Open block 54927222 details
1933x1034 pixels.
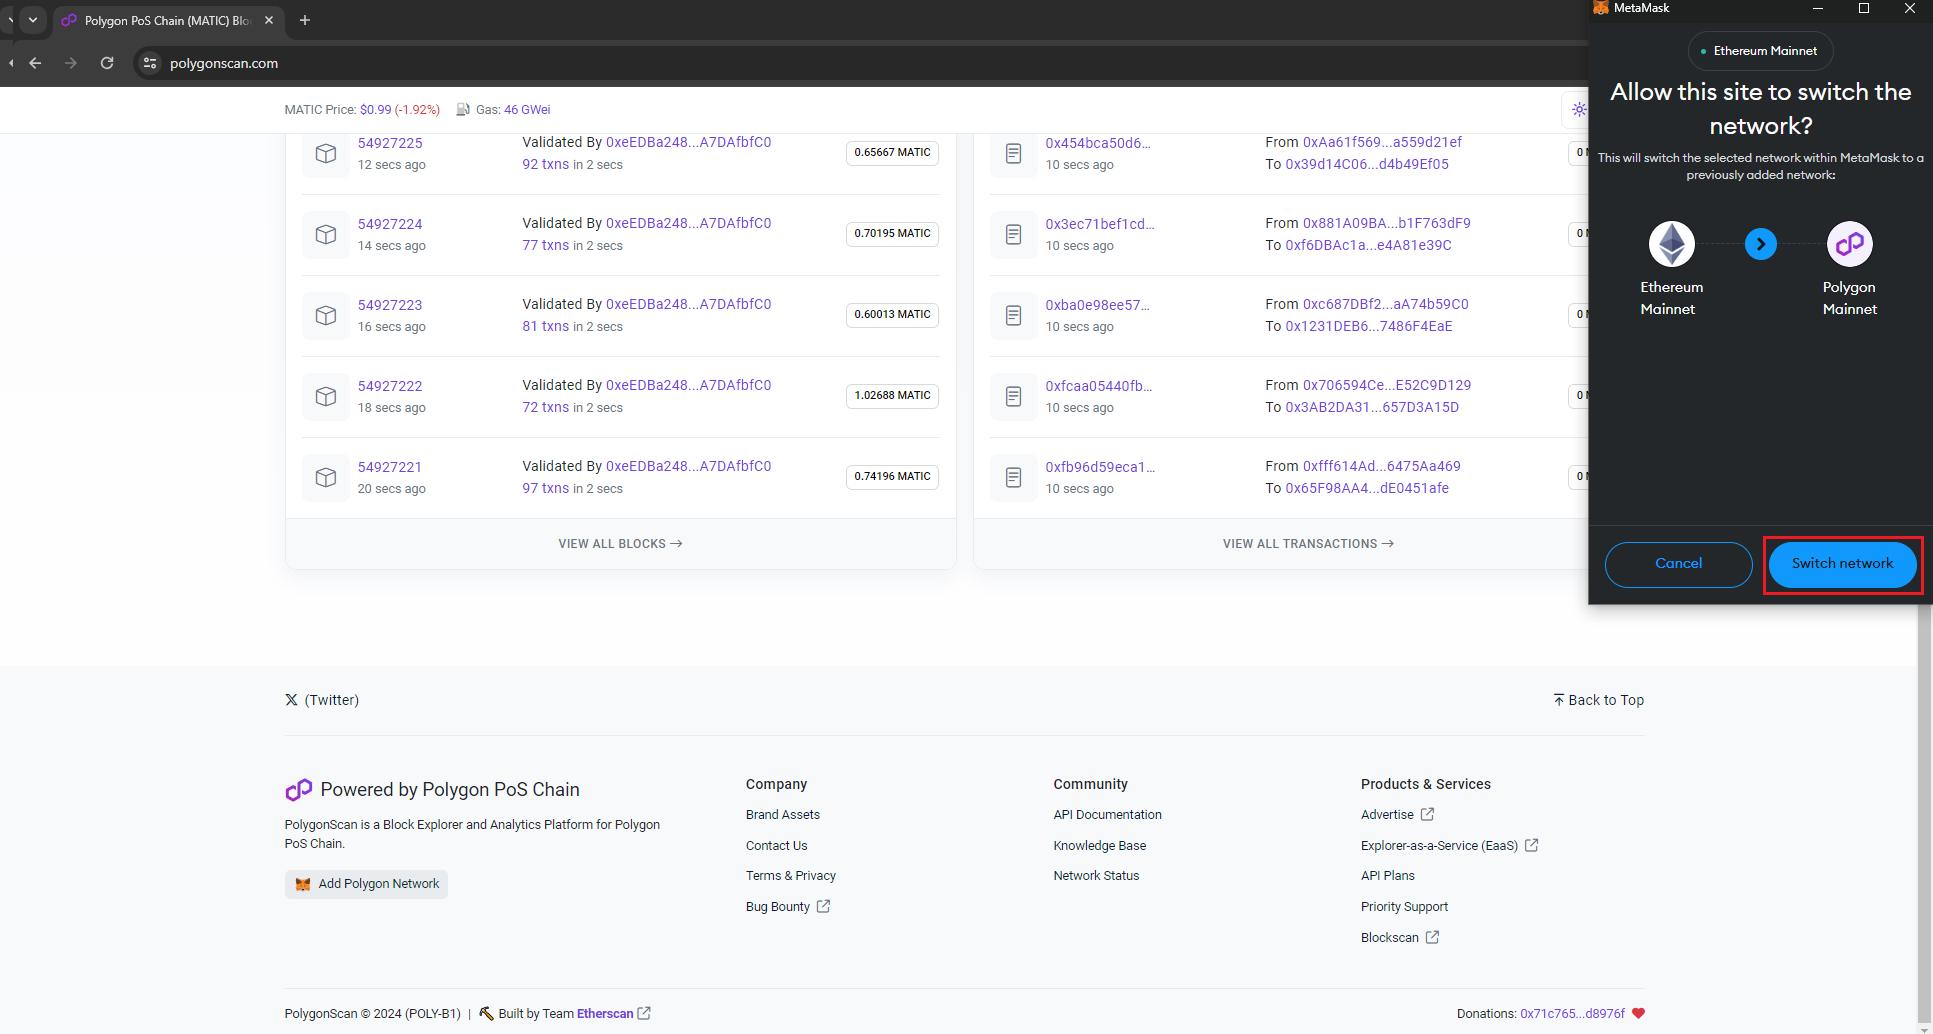click(390, 386)
